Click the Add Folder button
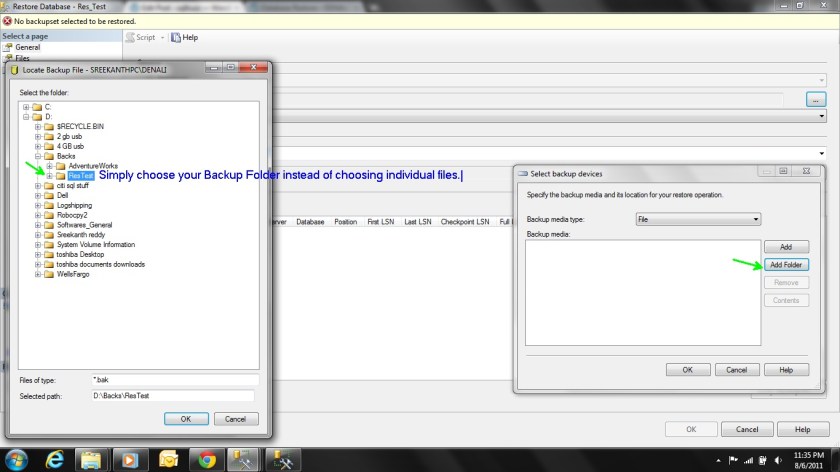The width and height of the screenshot is (840, 472). (x=784, y=265)
